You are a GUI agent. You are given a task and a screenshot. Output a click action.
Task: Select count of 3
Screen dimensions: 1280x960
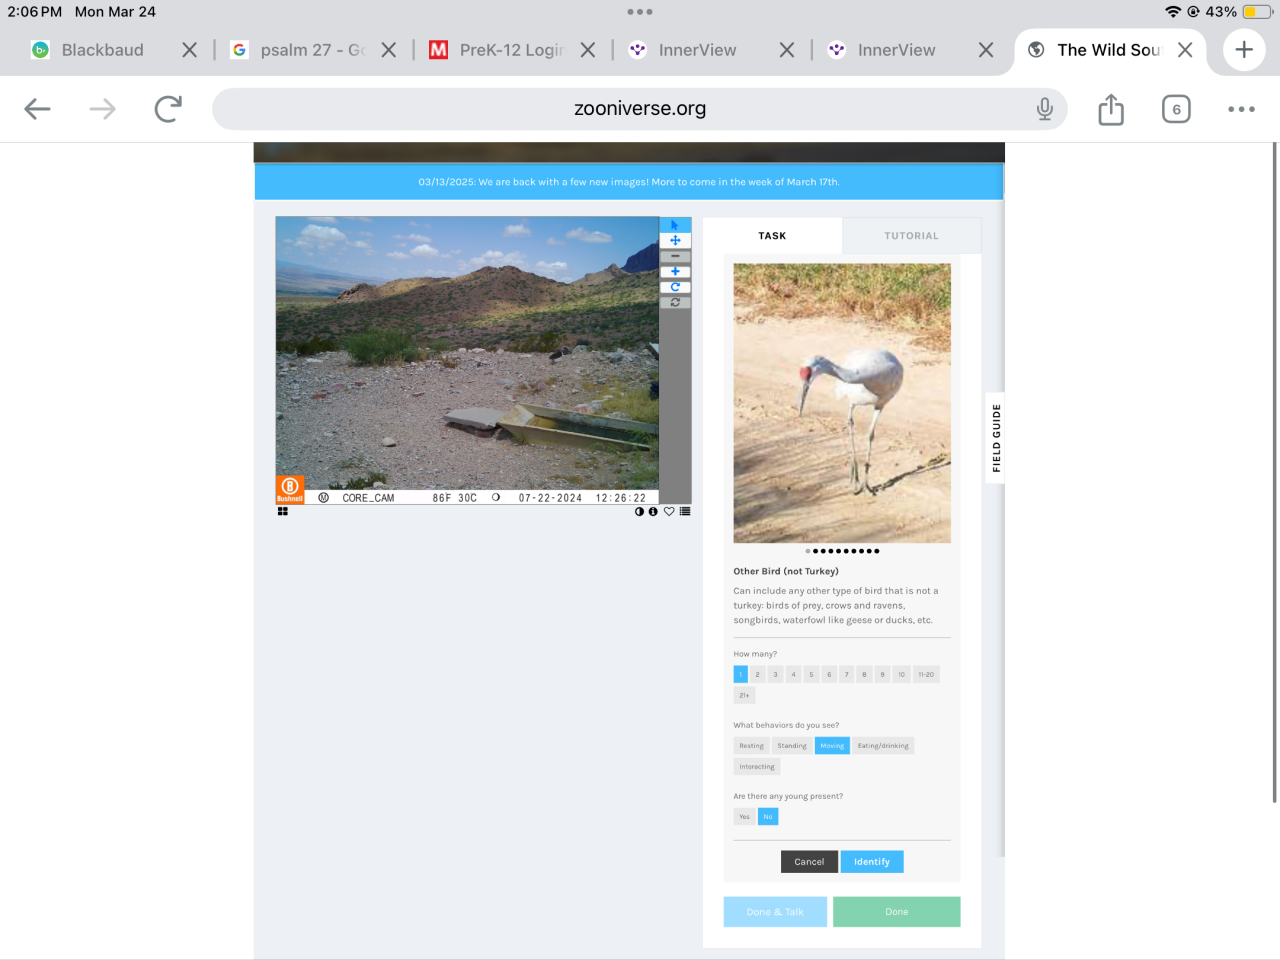click(775, 674)
